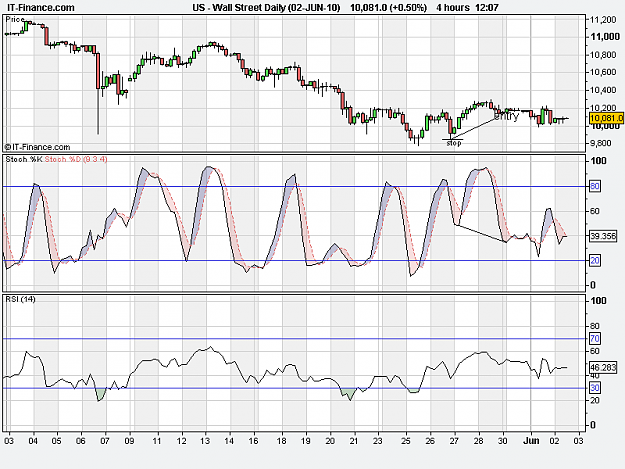Select the 'entry' annotation on the price chart
625x469 pixels.
tap(506, 116)
